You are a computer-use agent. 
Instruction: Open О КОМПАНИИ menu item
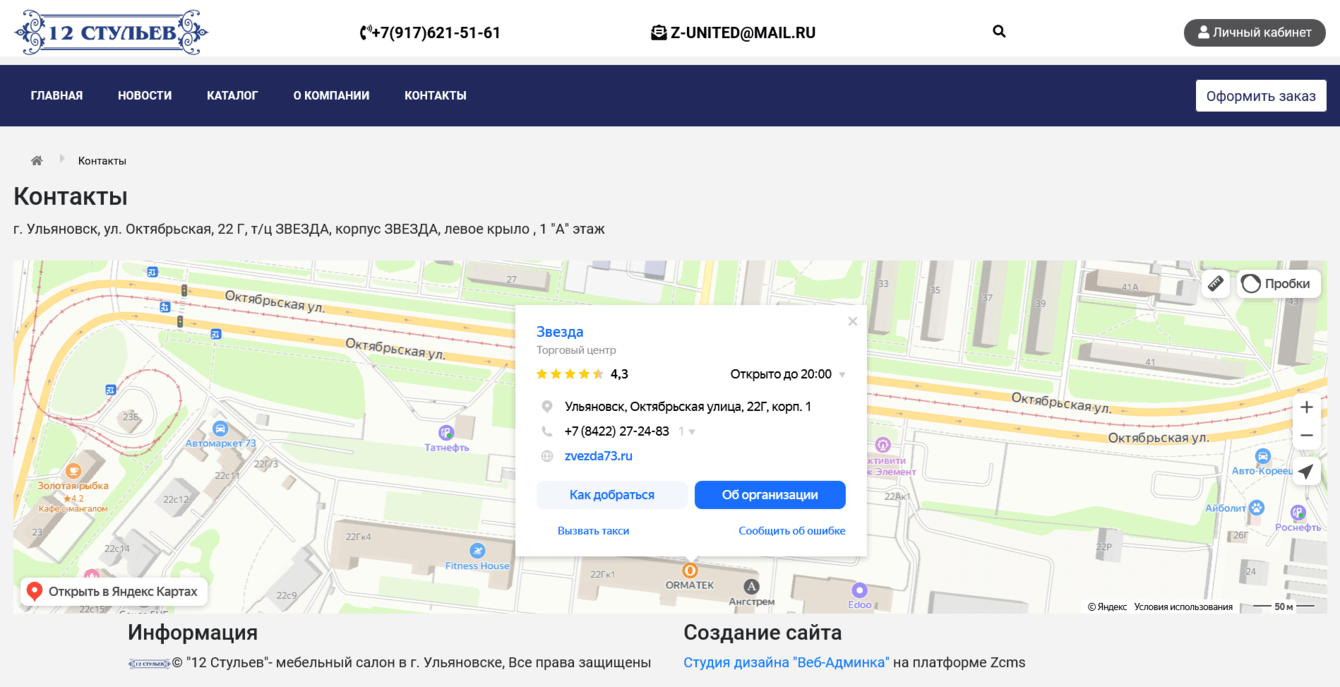(x=331, y=96)
